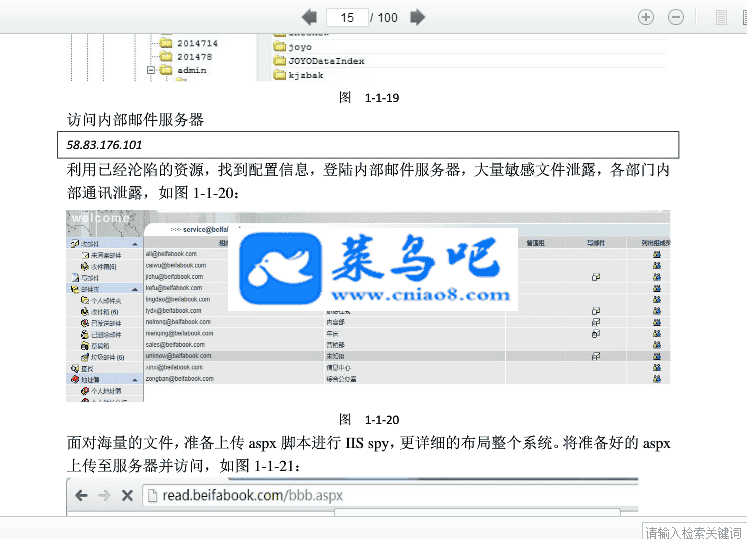Go to the previous page arrow
This screenshot has width=747, height=539.
[310, 18]
